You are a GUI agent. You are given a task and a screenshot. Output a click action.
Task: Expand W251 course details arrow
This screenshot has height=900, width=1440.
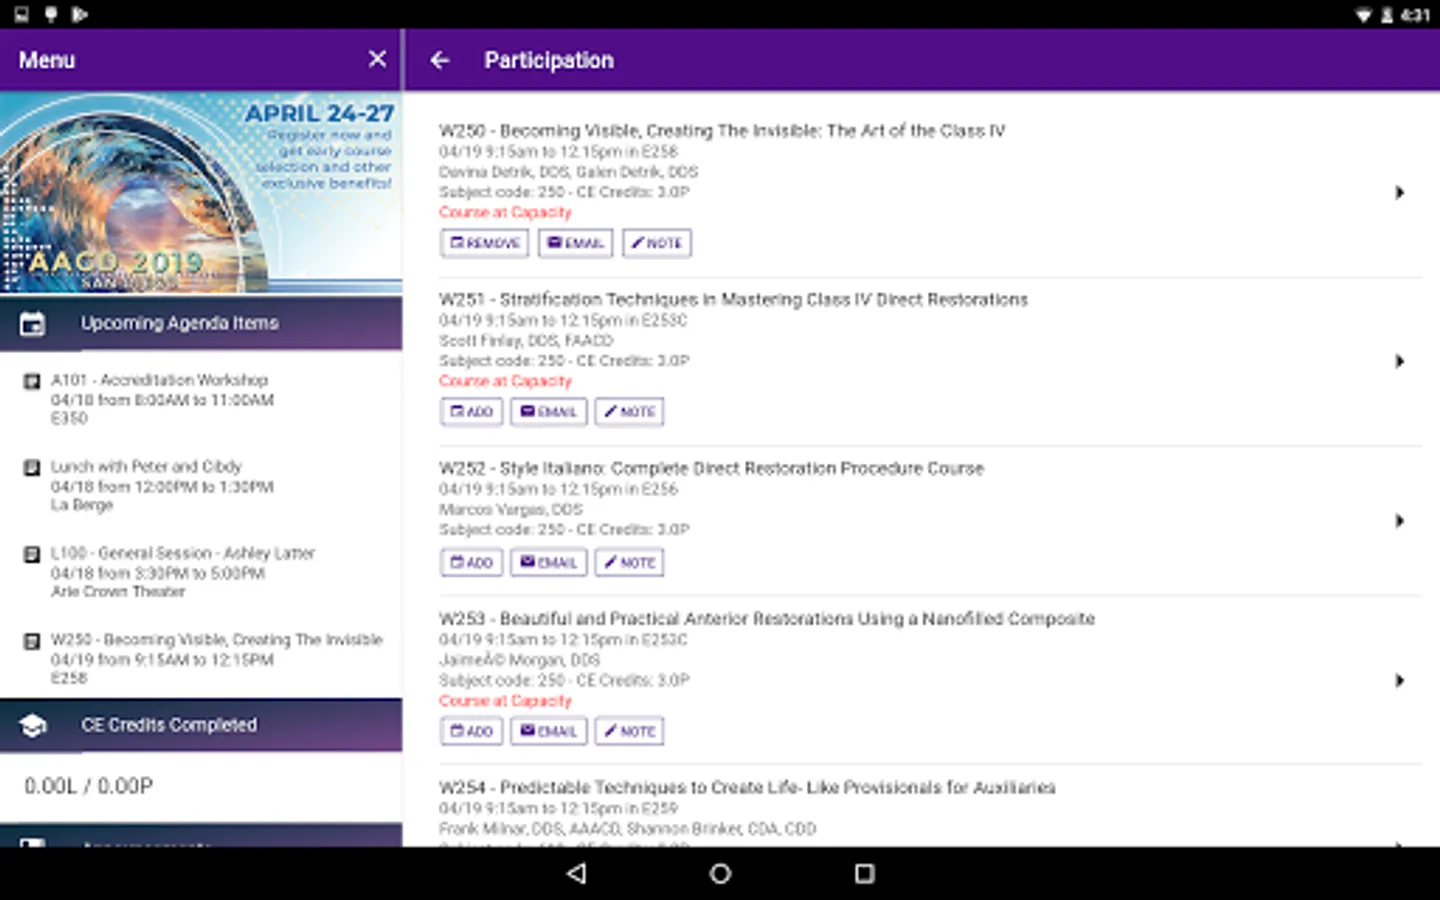1400,361
